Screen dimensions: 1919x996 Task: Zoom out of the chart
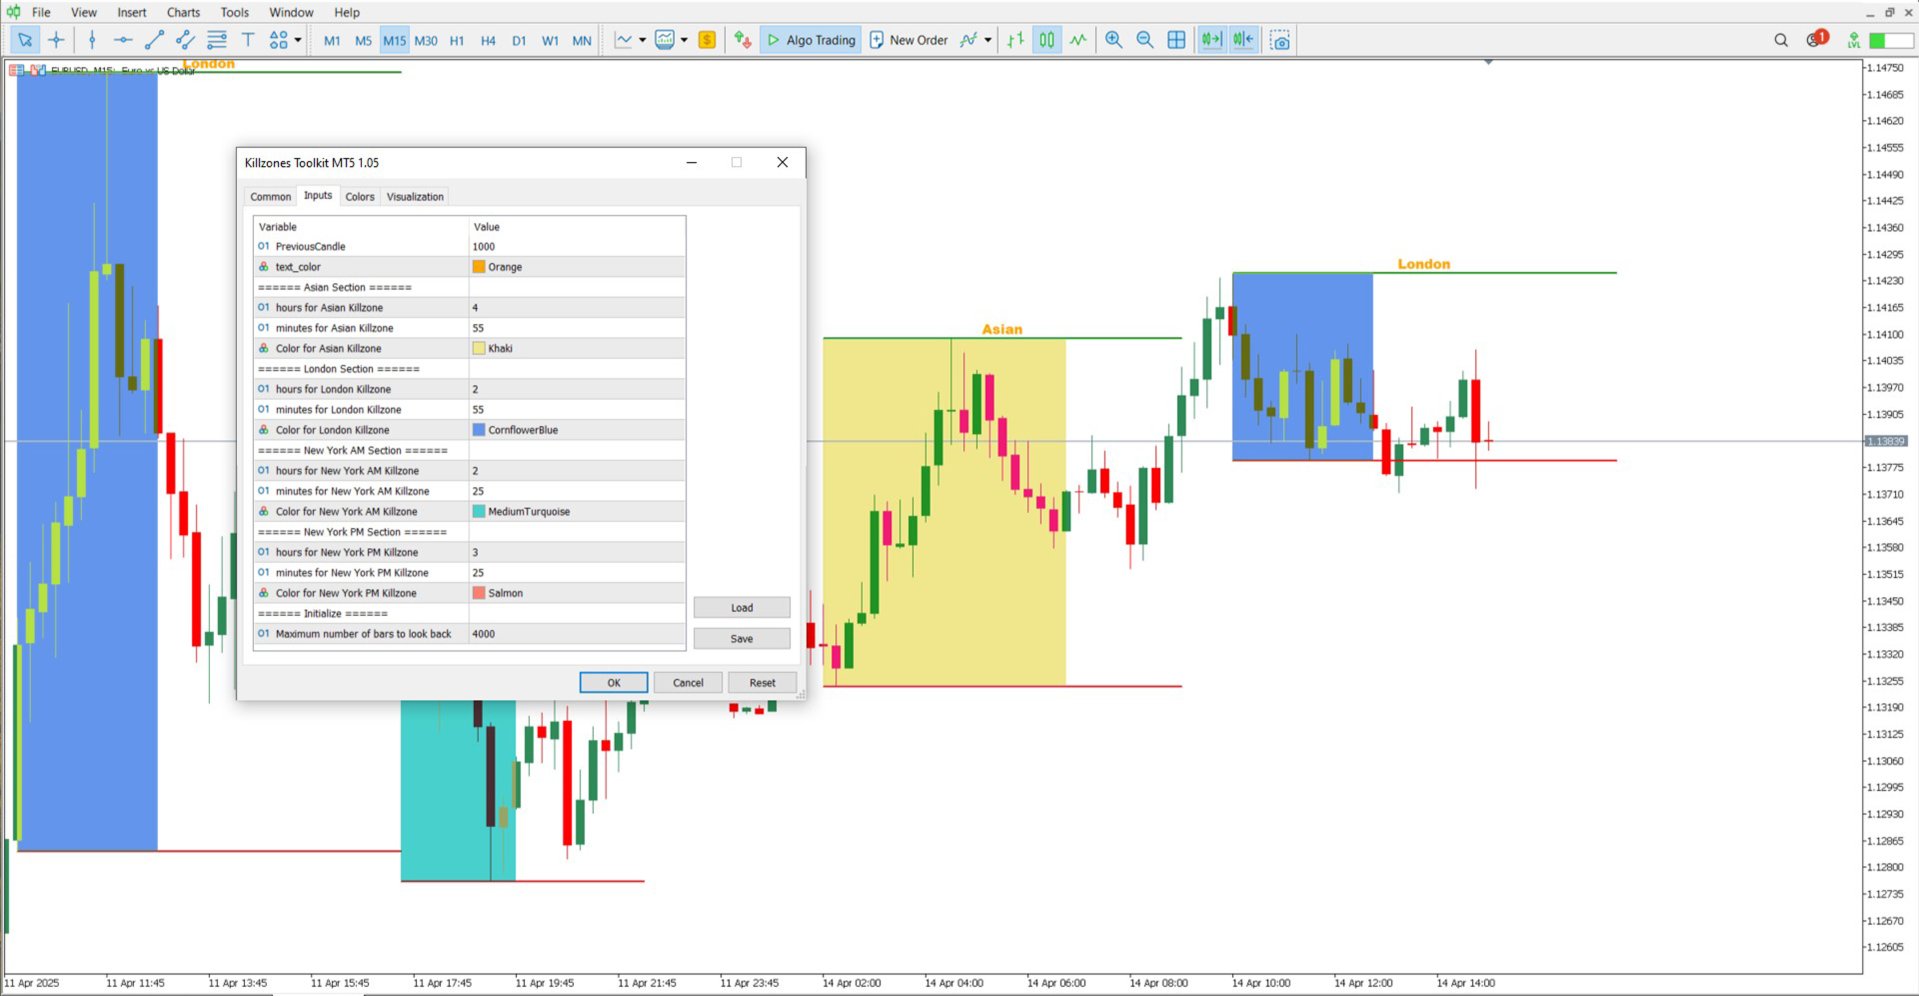click(1145, 40)
